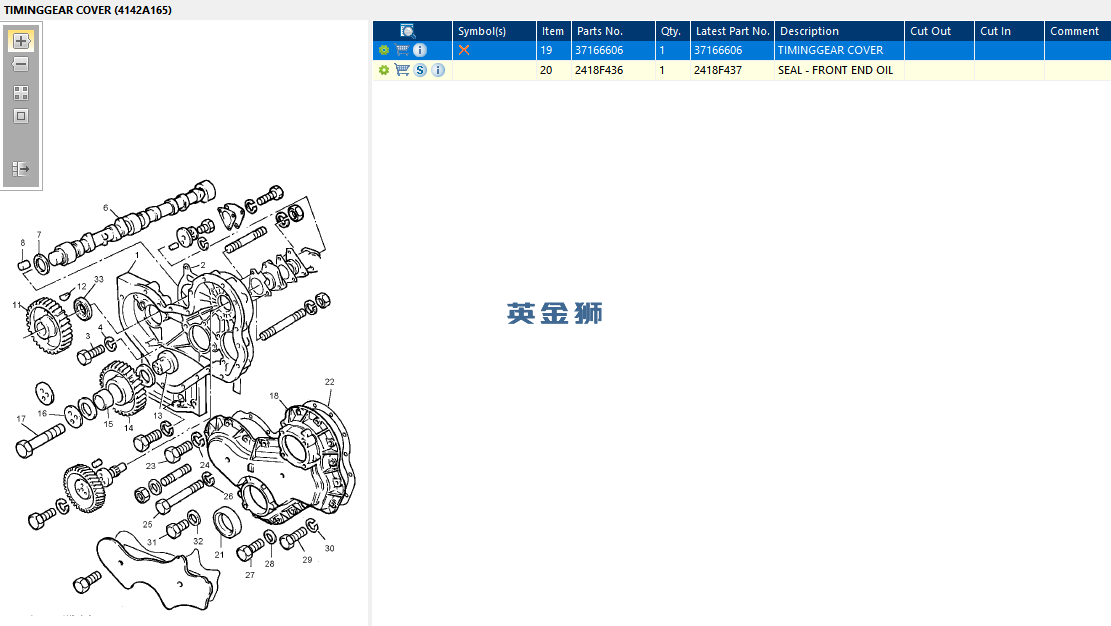Click callout 18 on the diagram
This screenshot has height=626, width=1111.
[274, 396]
